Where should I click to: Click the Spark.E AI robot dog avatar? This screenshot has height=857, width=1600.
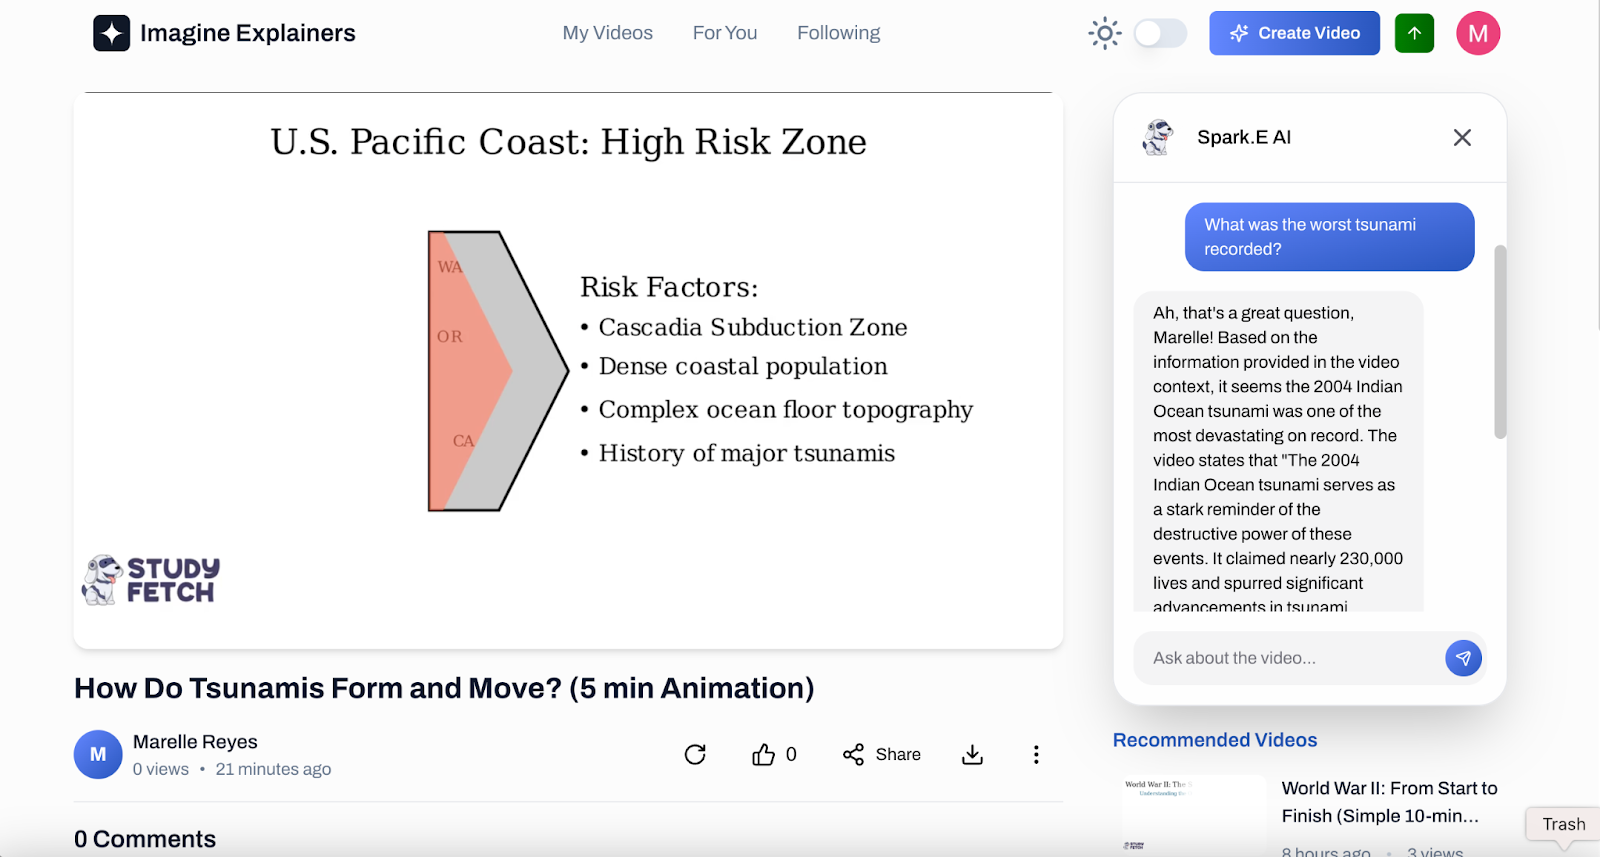click(1158, 138)
